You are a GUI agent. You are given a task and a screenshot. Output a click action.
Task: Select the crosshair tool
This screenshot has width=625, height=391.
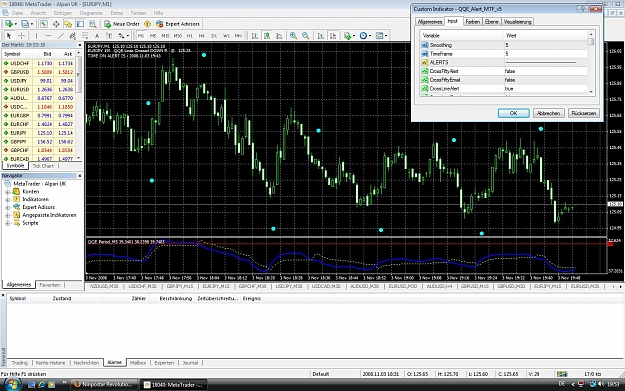click(x=22, y=36)
